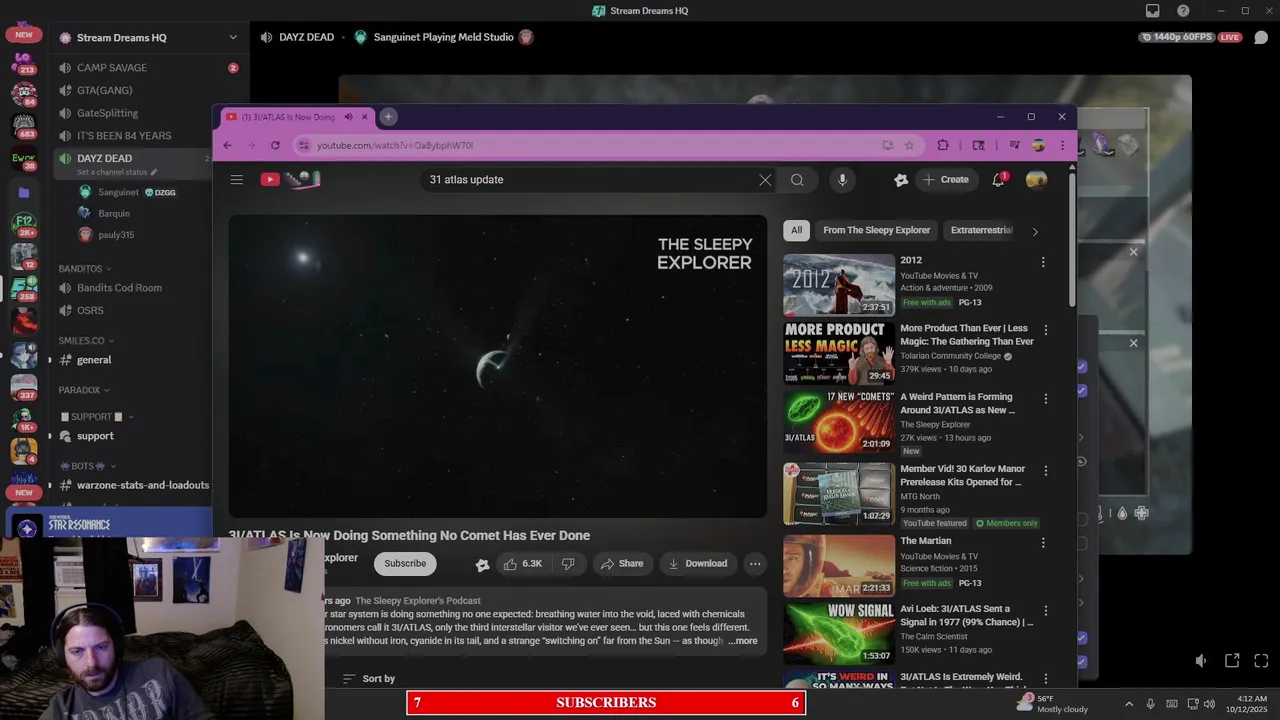Click browser back arrow
Image resolution: width=1280 pixels, height=720 pixels.
pos(227,145)
